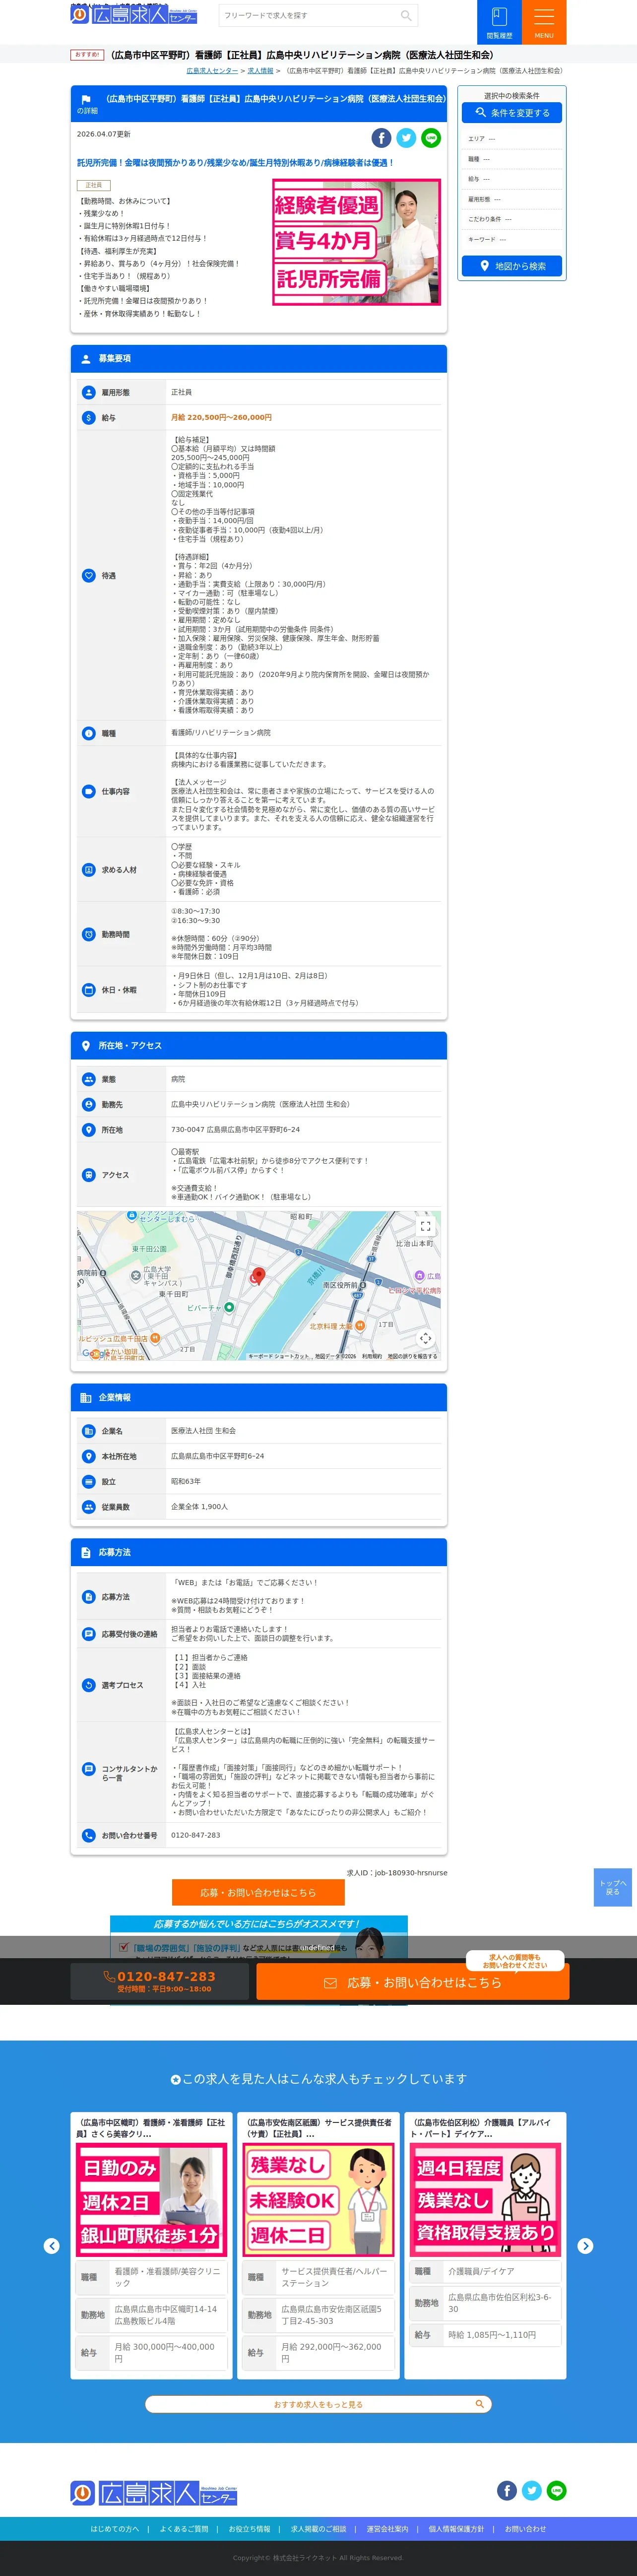
Task: Click the salary text 月給 220,500円～260,000円
Action: pos(221,418)
